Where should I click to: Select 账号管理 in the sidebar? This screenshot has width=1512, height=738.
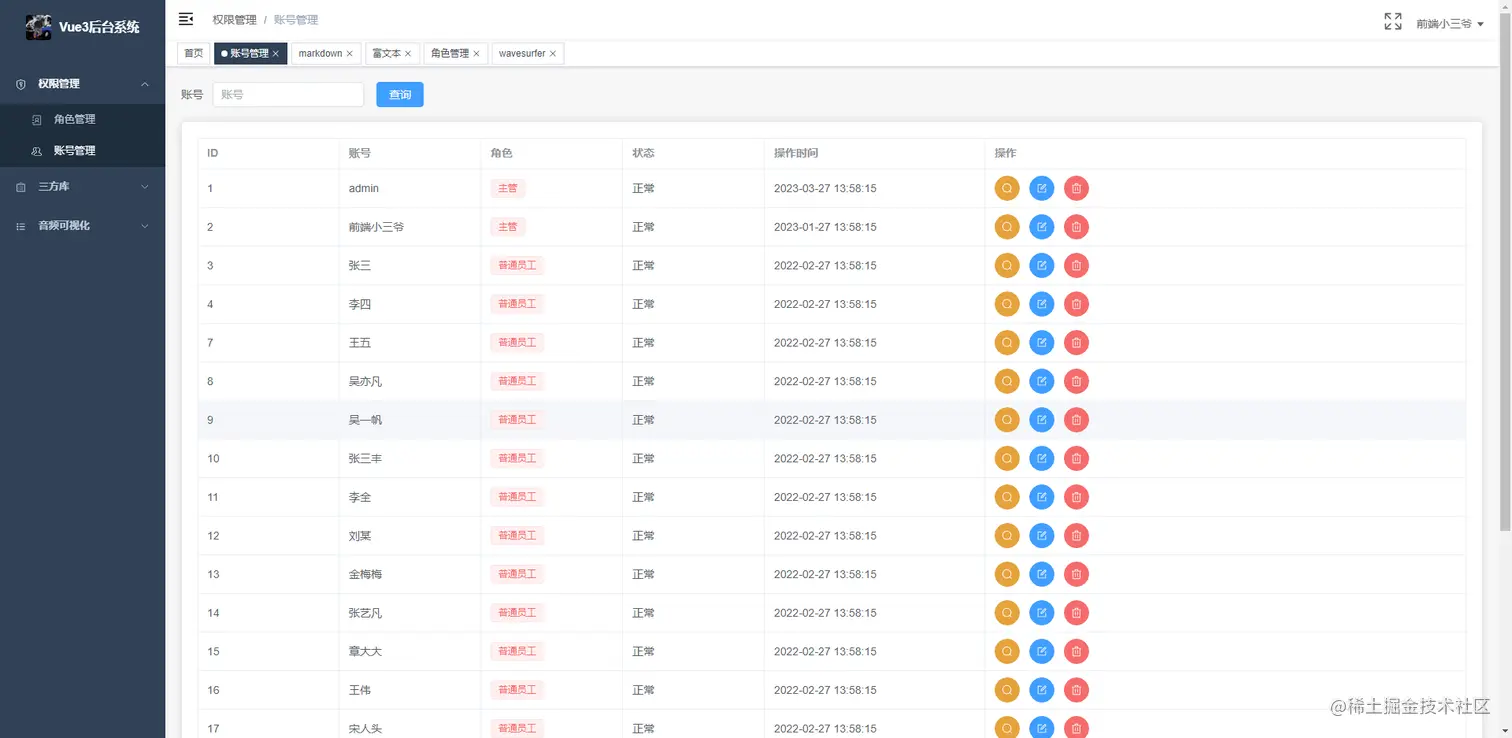tap(82, 151)
